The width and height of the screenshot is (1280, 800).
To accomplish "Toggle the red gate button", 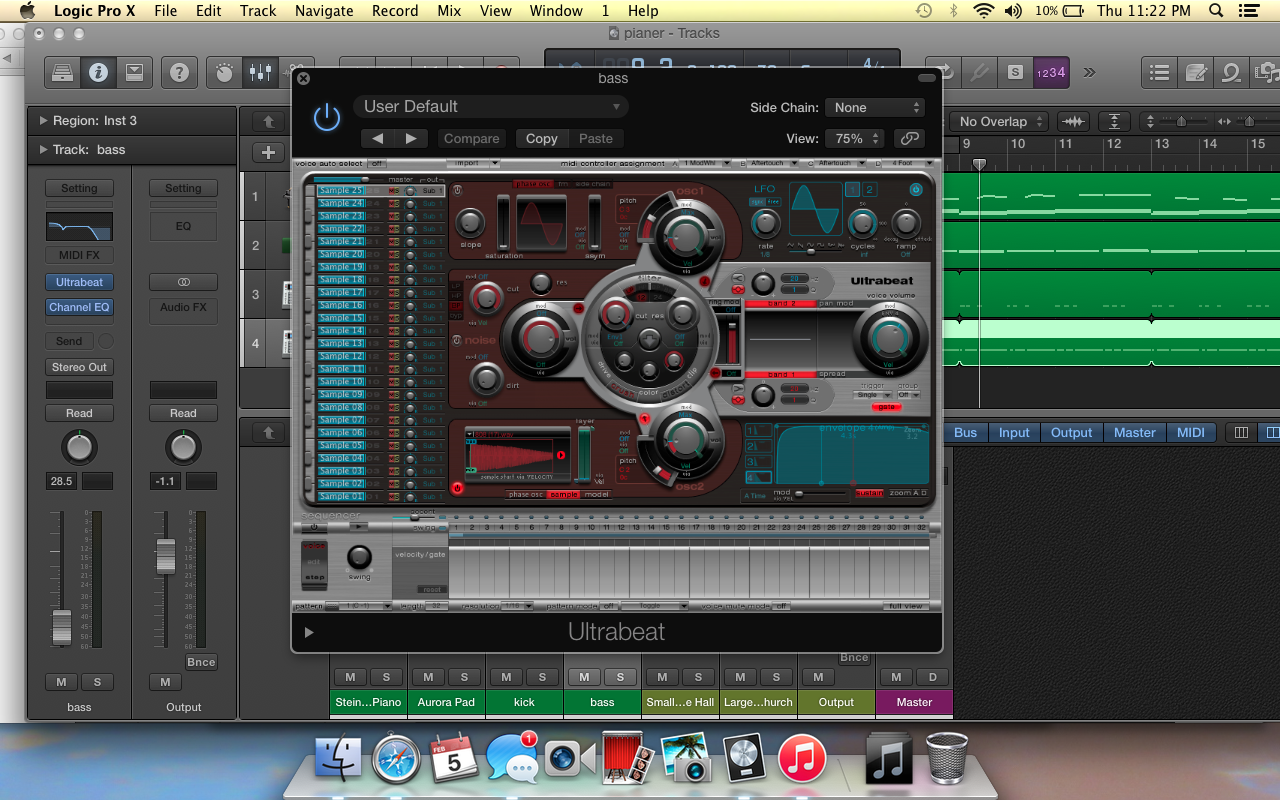I will tap(886, 406).
